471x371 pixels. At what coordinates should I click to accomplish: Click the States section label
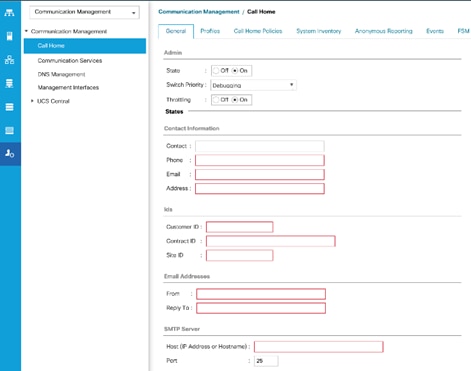coord(174,112)
